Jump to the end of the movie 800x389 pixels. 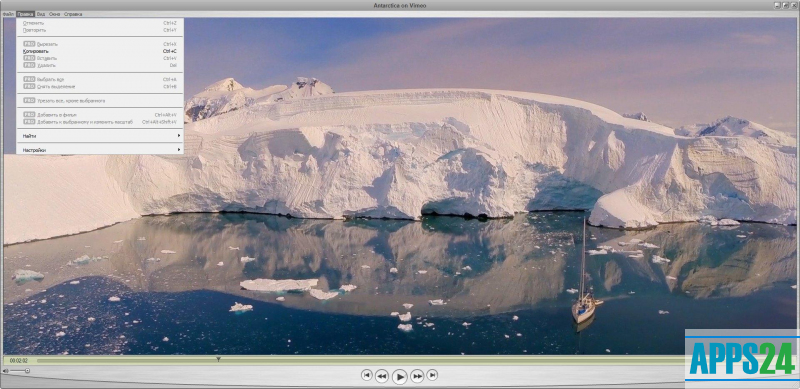[432, 375]
